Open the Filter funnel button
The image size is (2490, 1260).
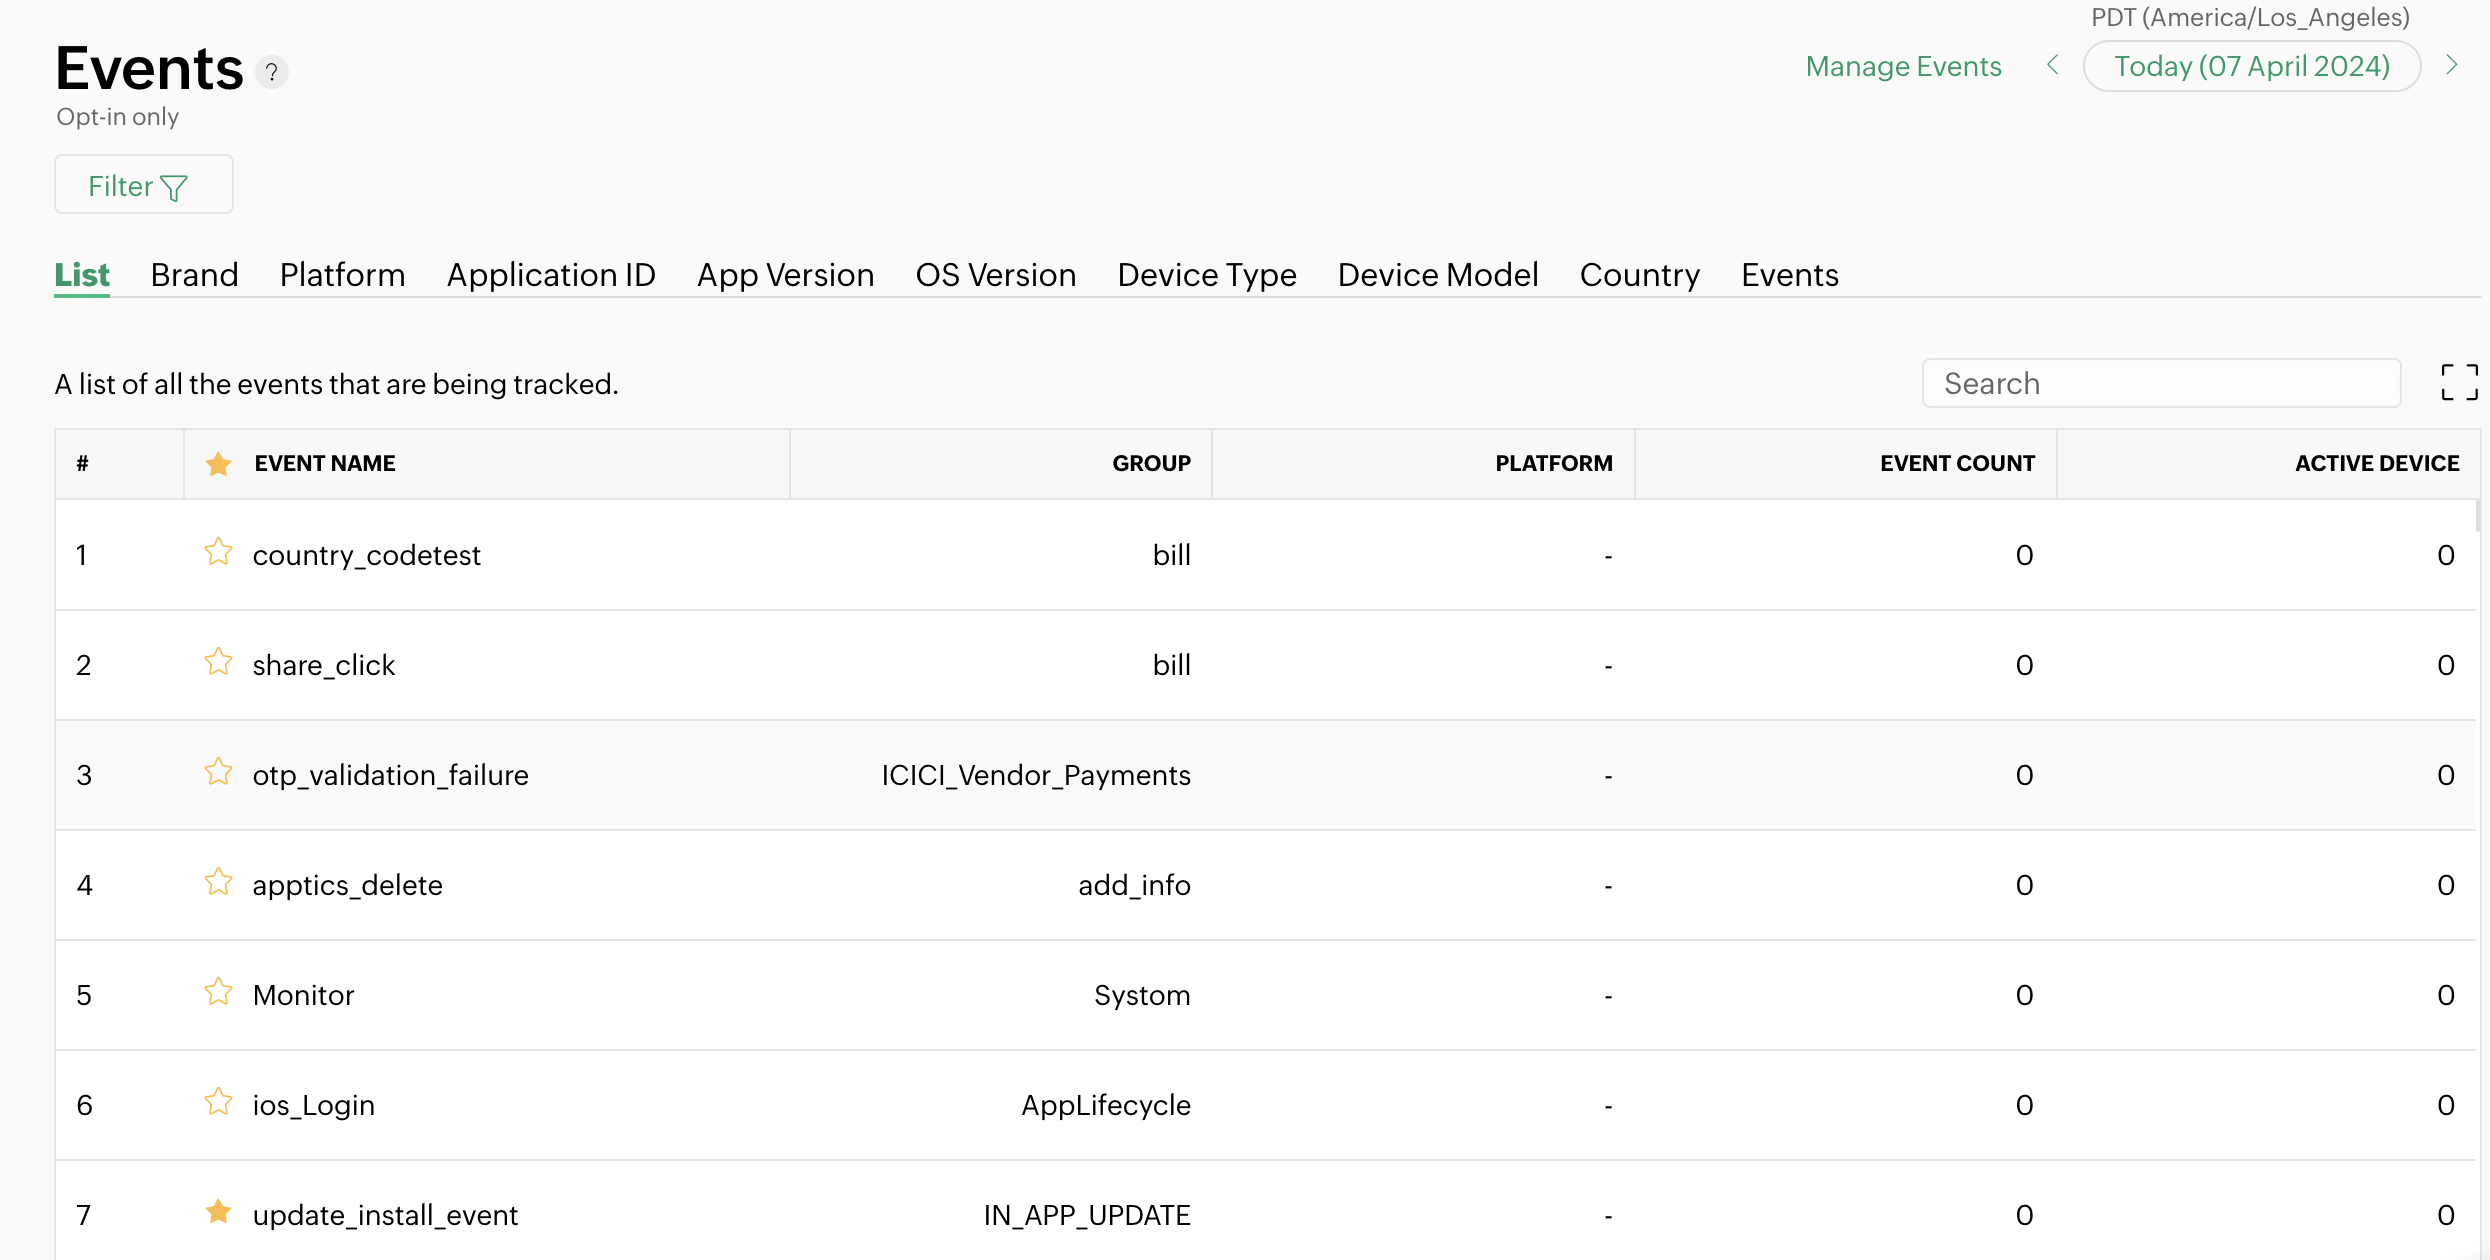(144, 185)
